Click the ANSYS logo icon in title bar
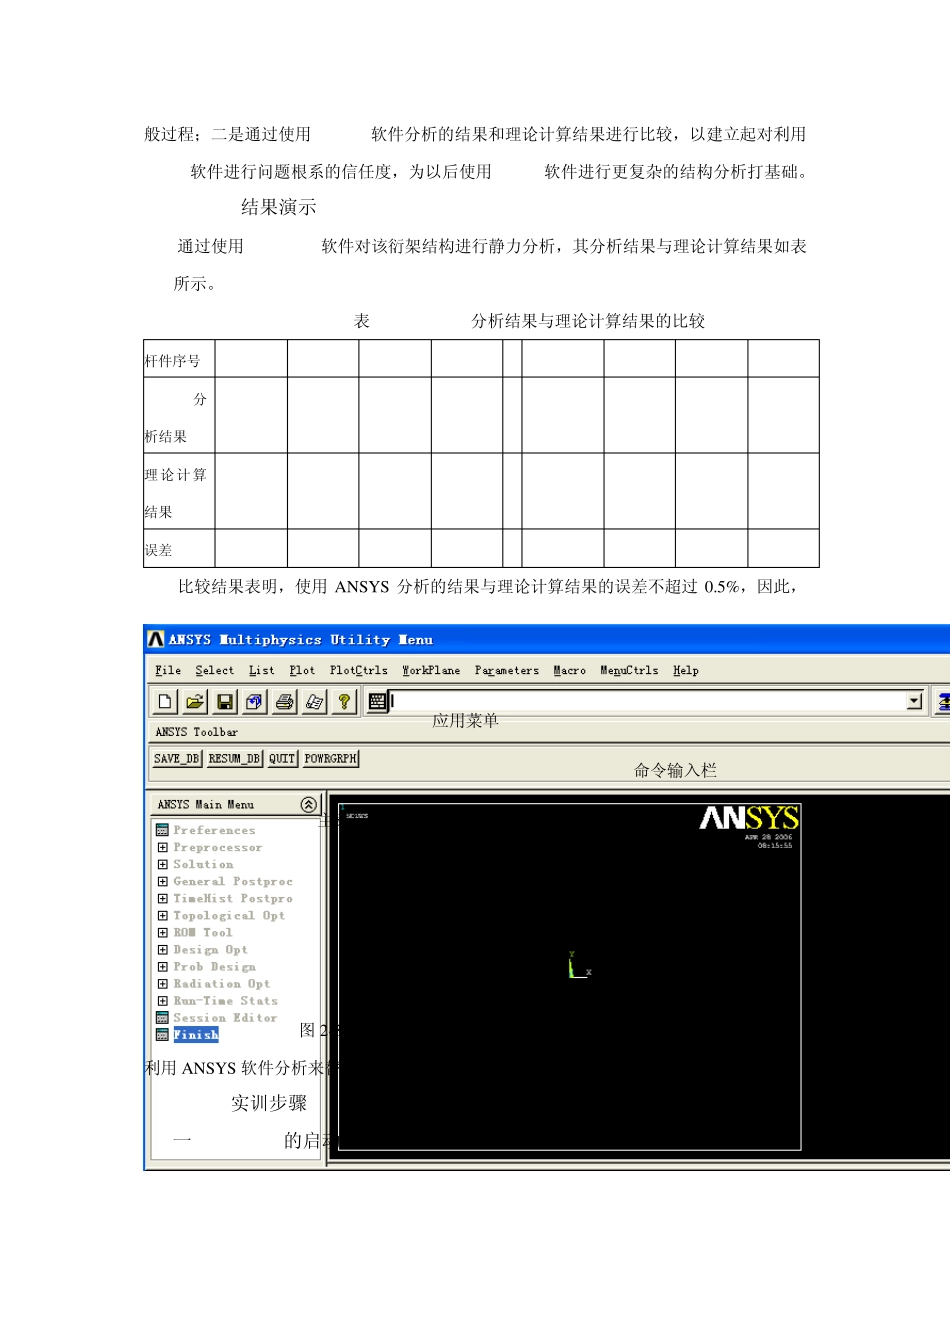Image resolution: width=950 pixels, height=1344 pixels. click(156, 639)
